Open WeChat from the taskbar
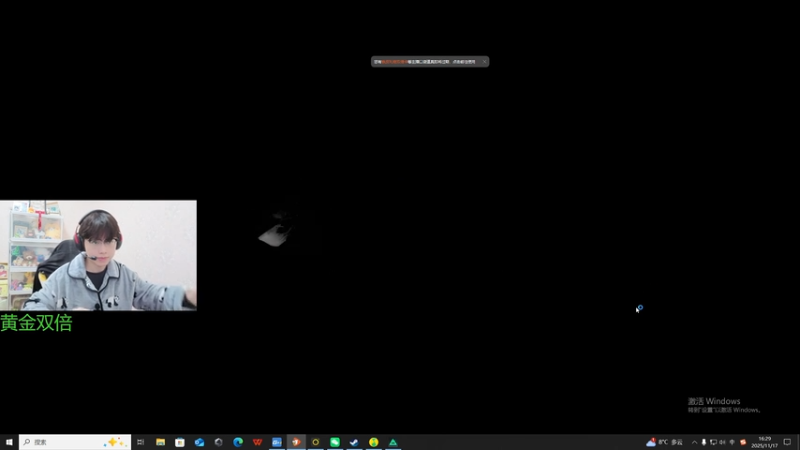 point(335,442)
